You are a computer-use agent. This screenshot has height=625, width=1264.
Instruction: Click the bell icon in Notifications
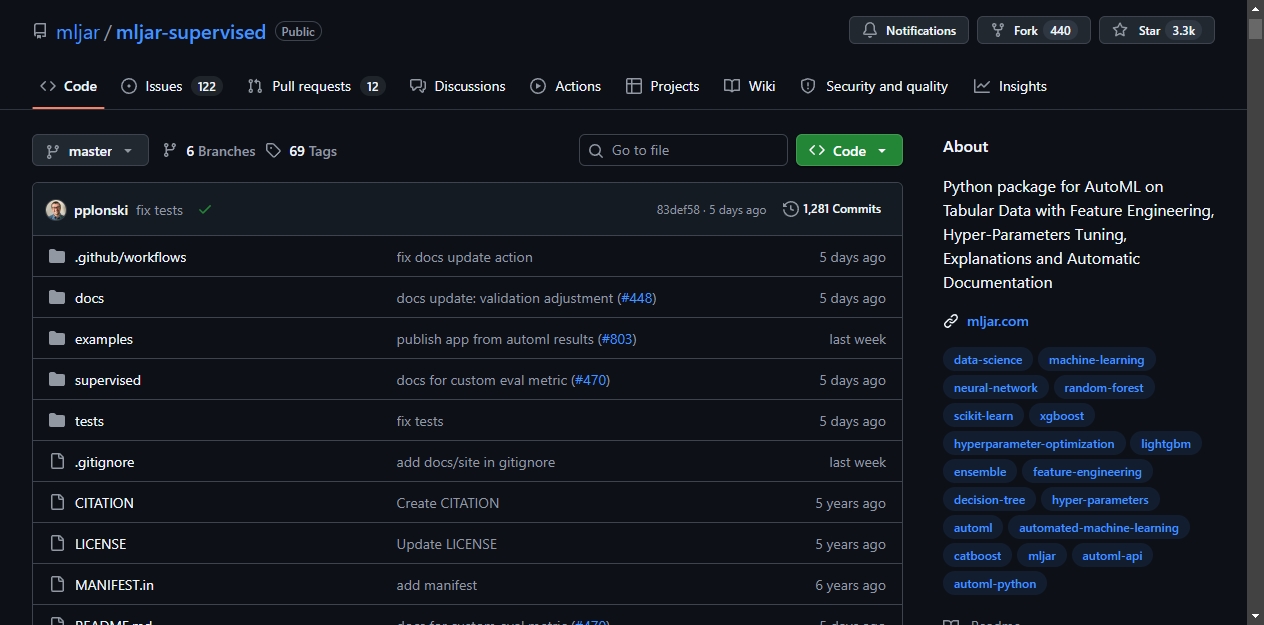[870, 31]
